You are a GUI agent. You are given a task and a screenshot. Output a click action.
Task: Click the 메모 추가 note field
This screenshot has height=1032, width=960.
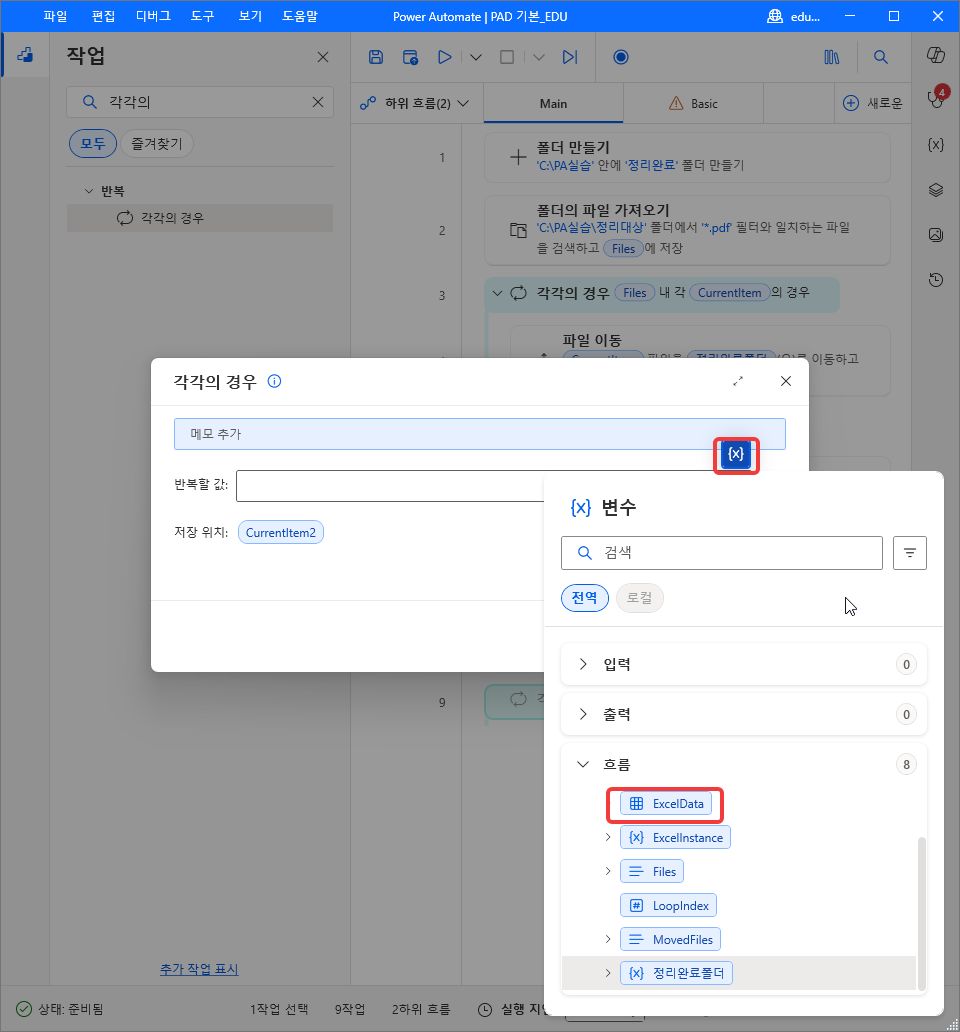(x=480, y=434)
